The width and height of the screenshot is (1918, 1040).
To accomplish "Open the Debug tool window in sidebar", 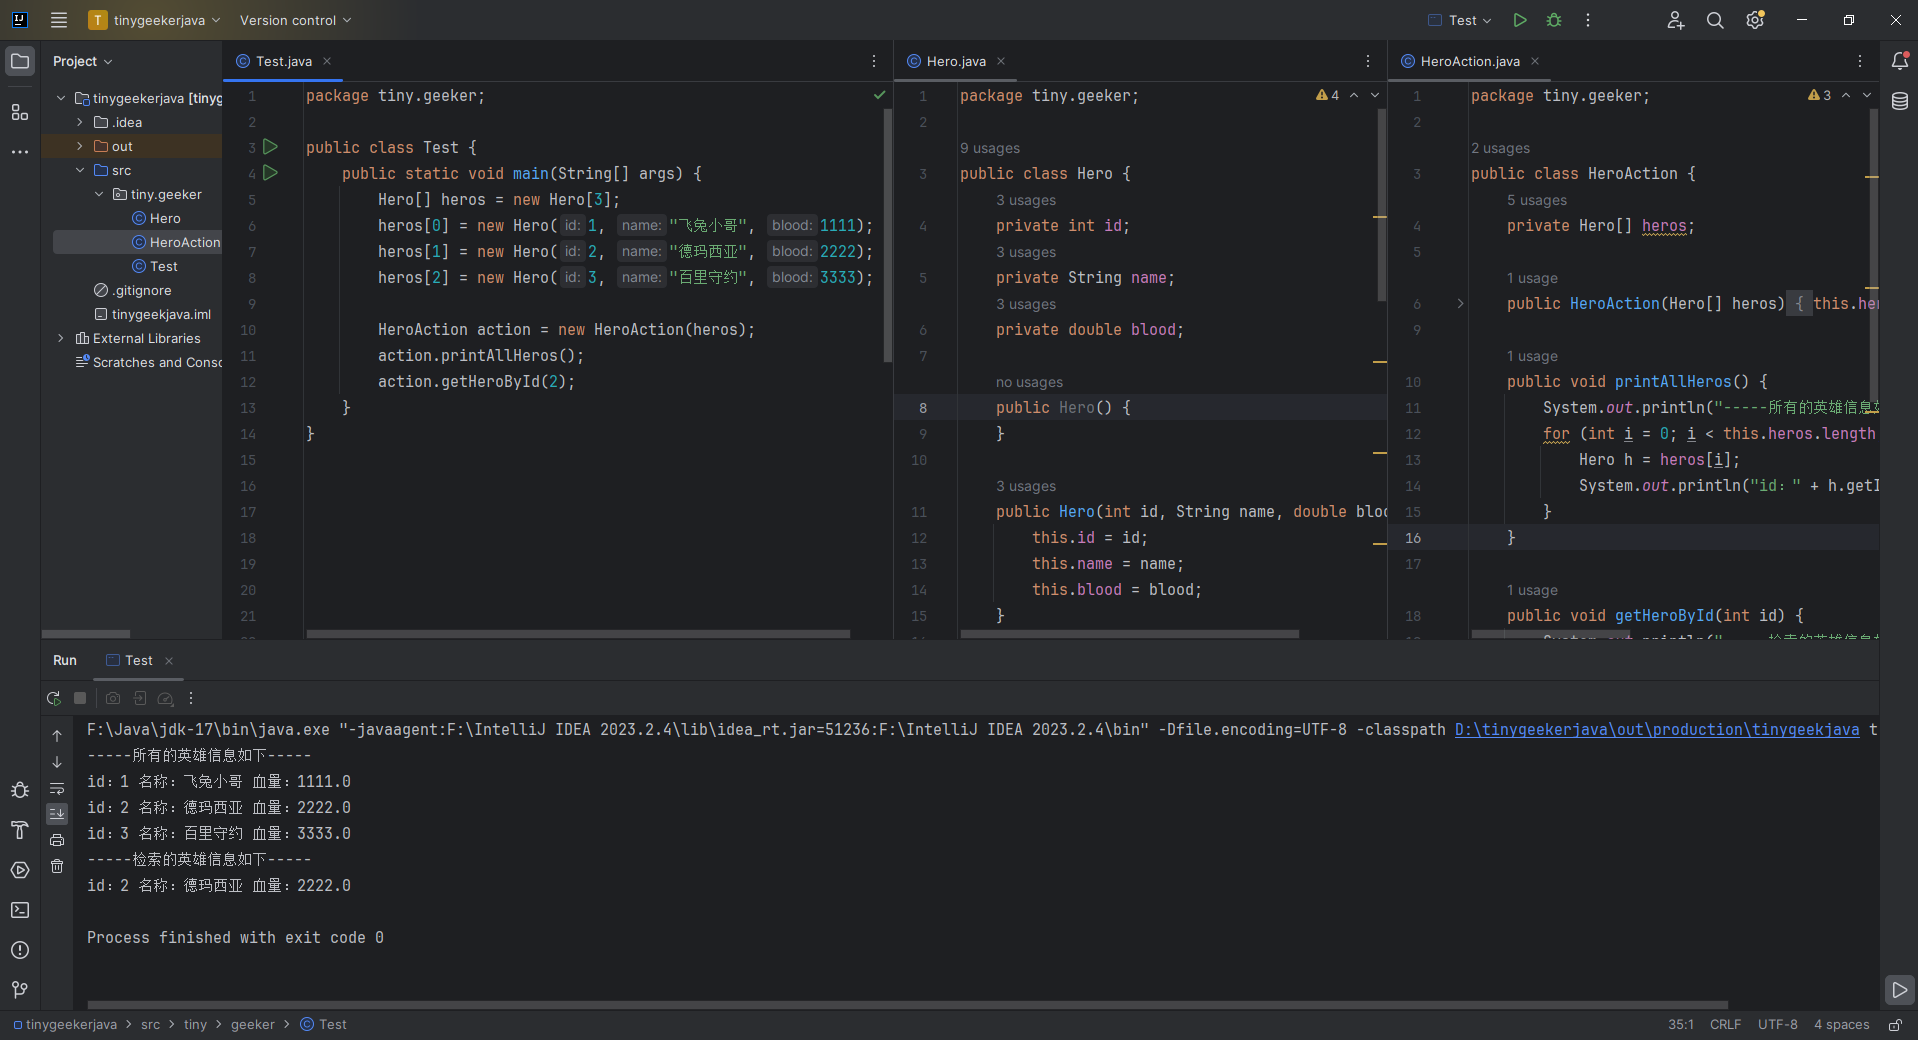I will point(20,790).
